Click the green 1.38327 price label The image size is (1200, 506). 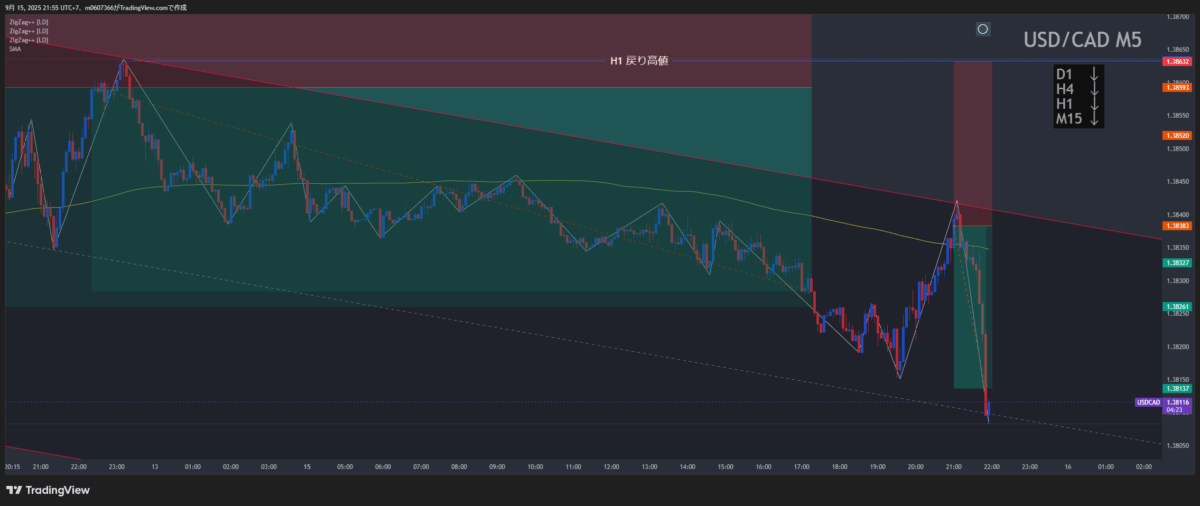[1177, 262]
